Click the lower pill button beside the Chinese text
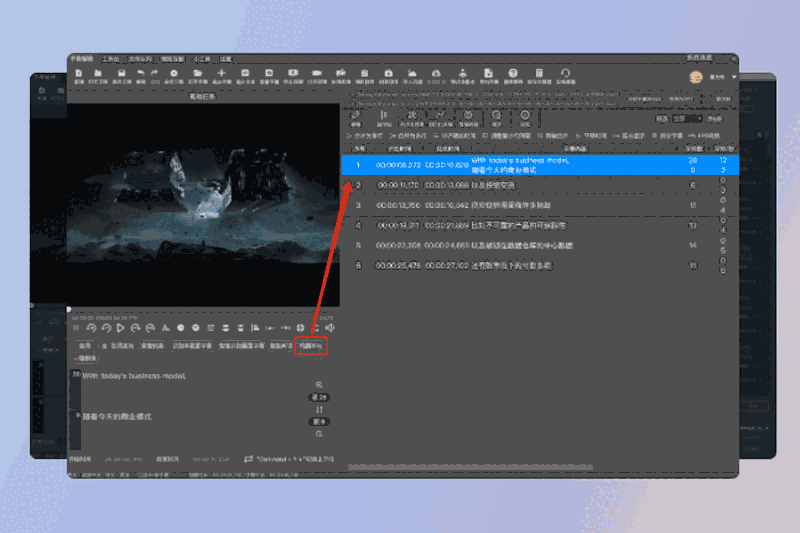Screen dimensions: 800x533 (319, 422)
